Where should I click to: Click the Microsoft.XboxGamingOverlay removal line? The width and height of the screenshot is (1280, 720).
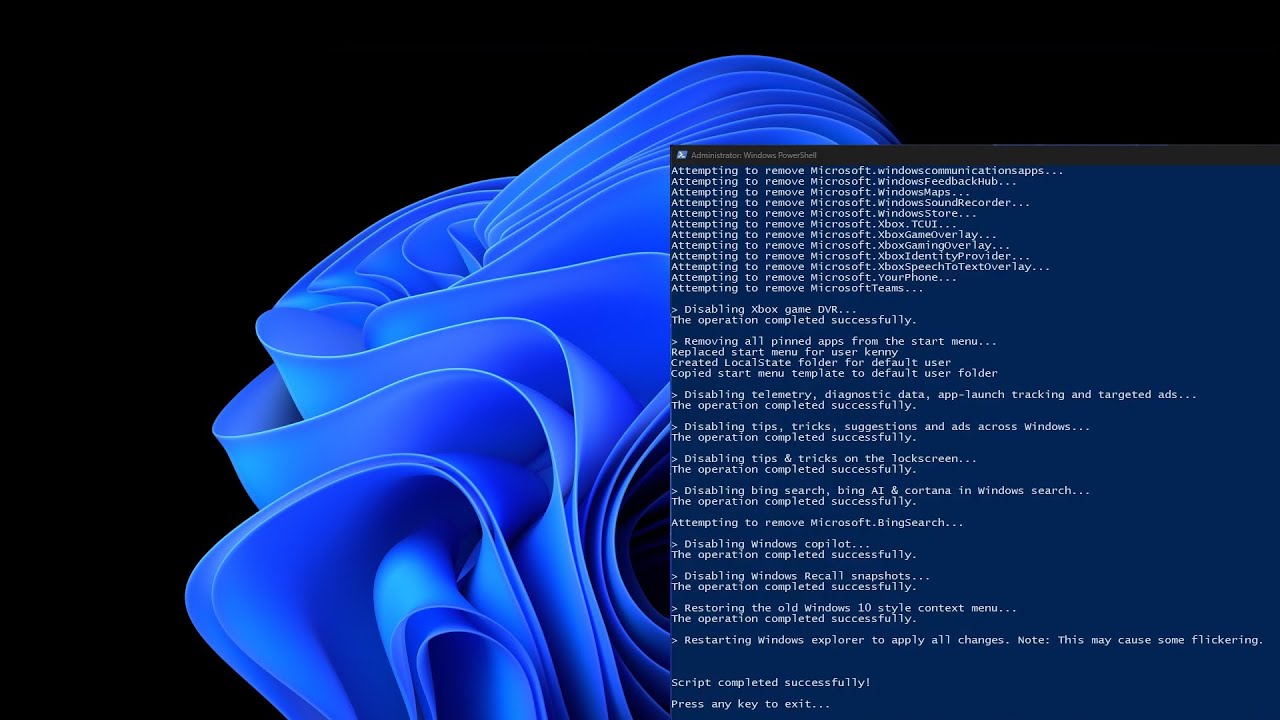pos(841,246)
